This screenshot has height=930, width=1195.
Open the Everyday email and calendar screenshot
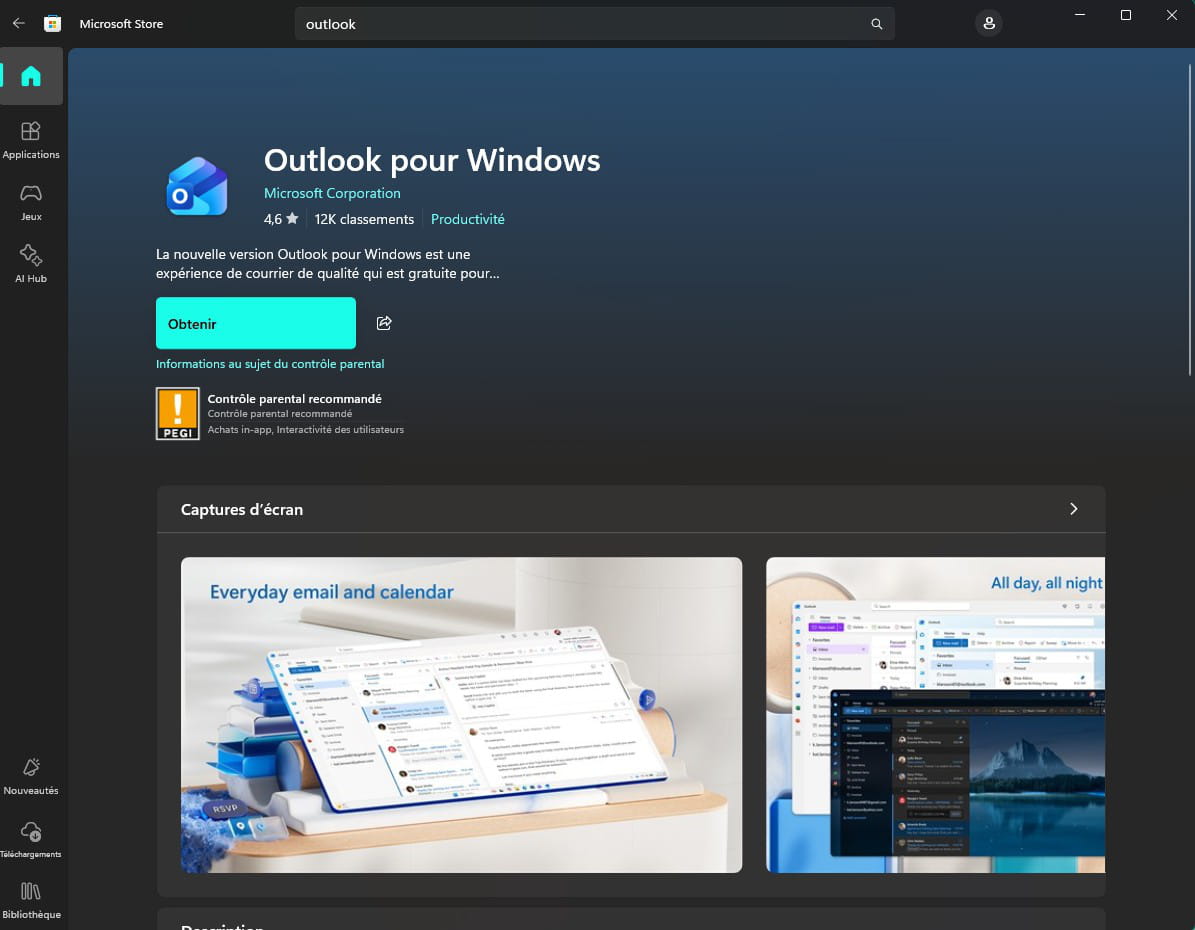(461, 715)
